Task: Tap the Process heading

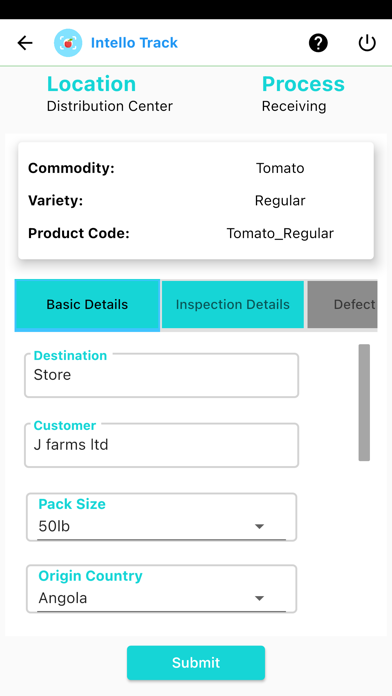Action: (303, 84)
